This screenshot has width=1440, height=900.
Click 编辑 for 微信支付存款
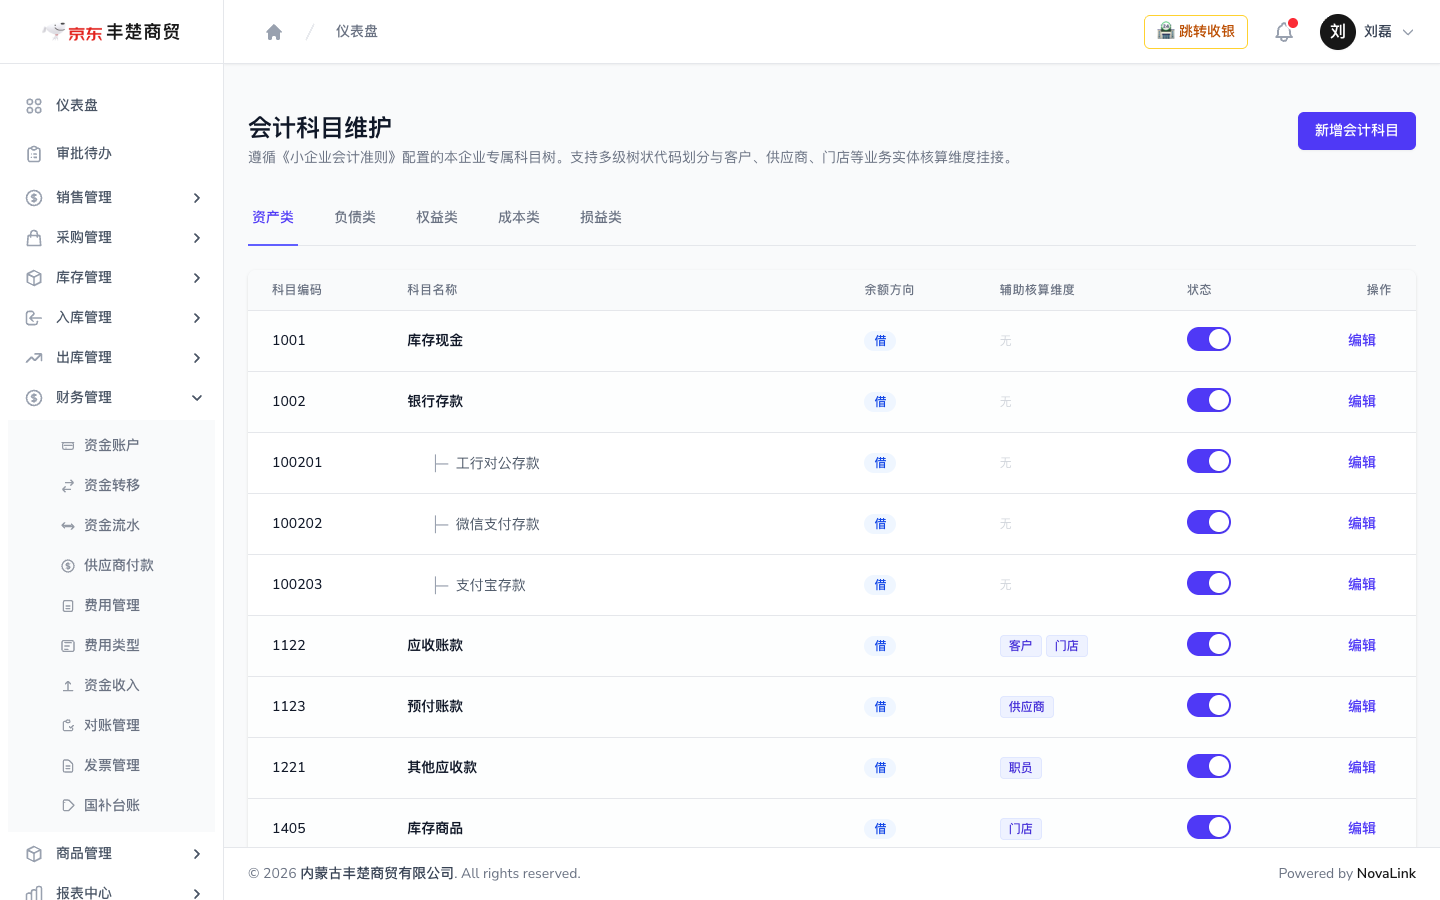tap(1362, 524)
